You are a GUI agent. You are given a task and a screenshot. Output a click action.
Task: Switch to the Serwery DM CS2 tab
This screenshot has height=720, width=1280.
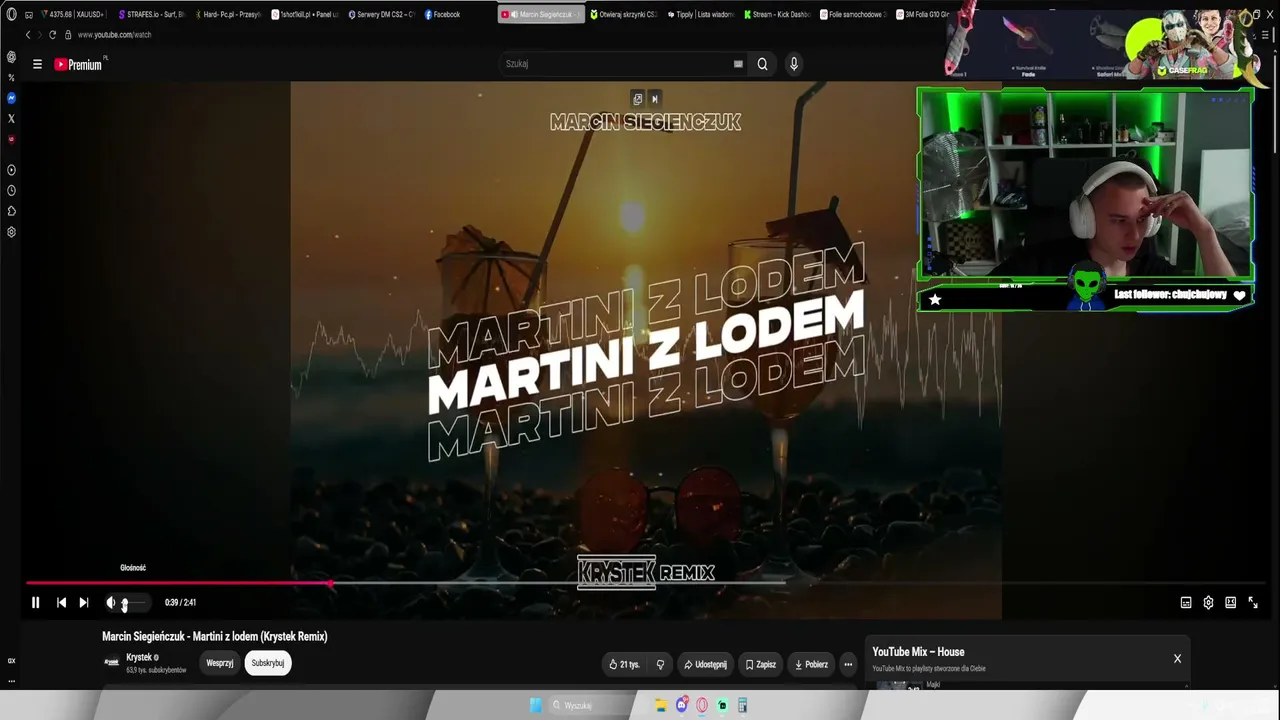[381, 15]
